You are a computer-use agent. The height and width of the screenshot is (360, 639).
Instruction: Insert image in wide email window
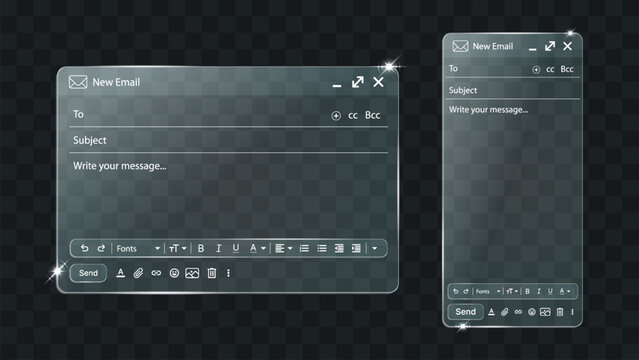pos(192,273)
